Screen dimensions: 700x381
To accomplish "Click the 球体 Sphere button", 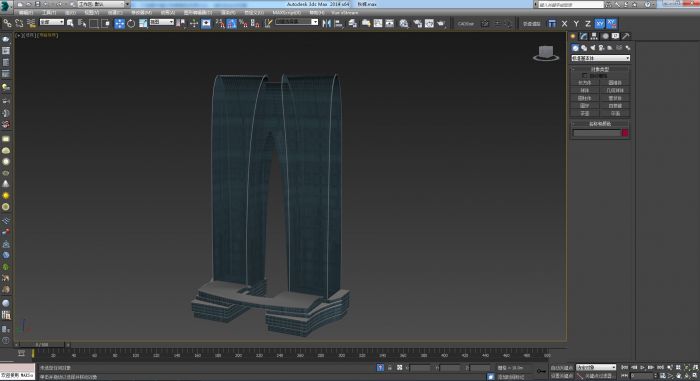I will click(x=585, y=90).
